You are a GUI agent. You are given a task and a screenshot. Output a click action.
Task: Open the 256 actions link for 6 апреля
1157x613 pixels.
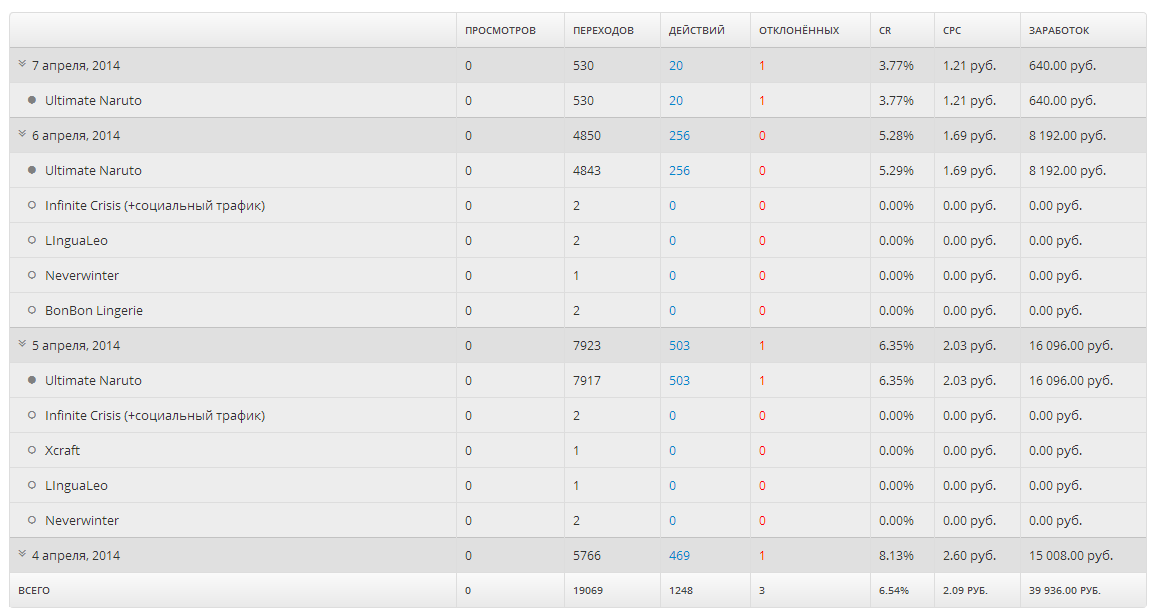click(x=679, y=135)
